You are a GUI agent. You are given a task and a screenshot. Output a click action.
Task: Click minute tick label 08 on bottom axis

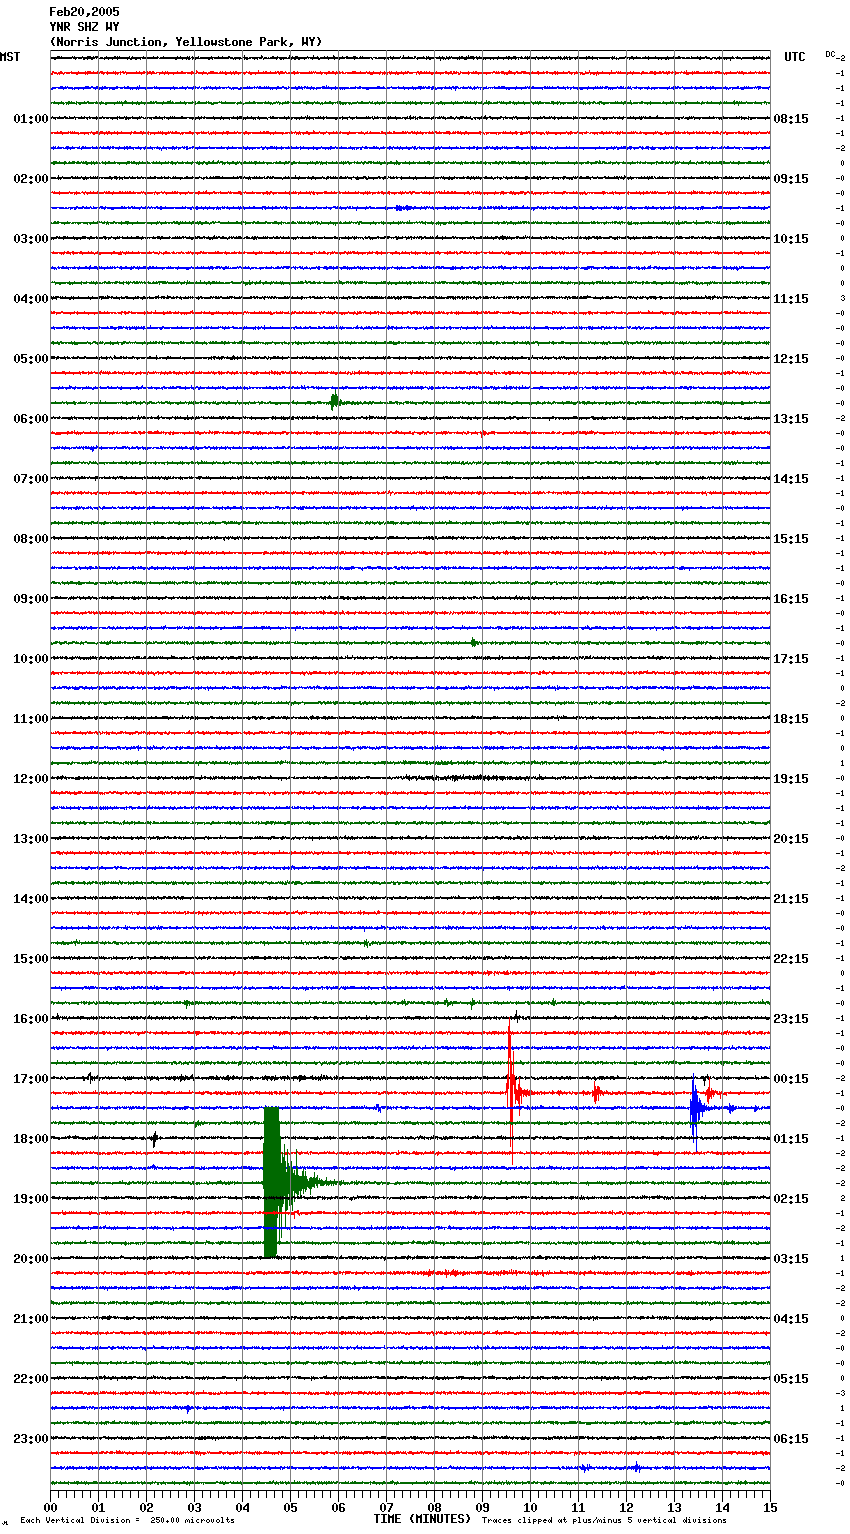(x=434, y=1508)
